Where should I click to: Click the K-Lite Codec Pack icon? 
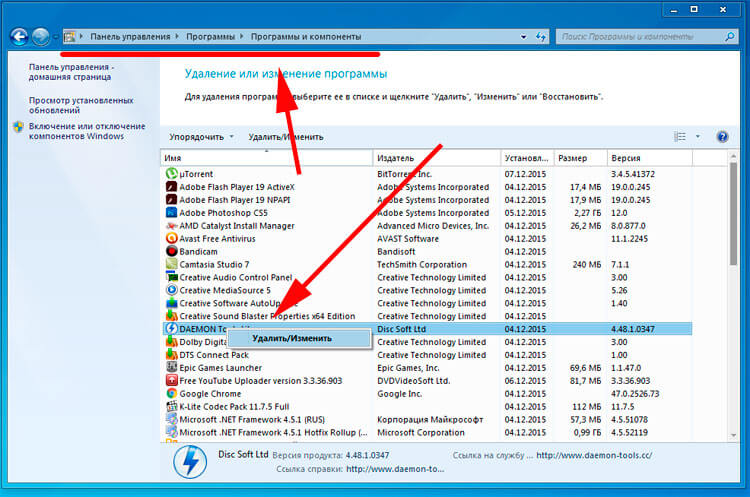coord(171,406)
